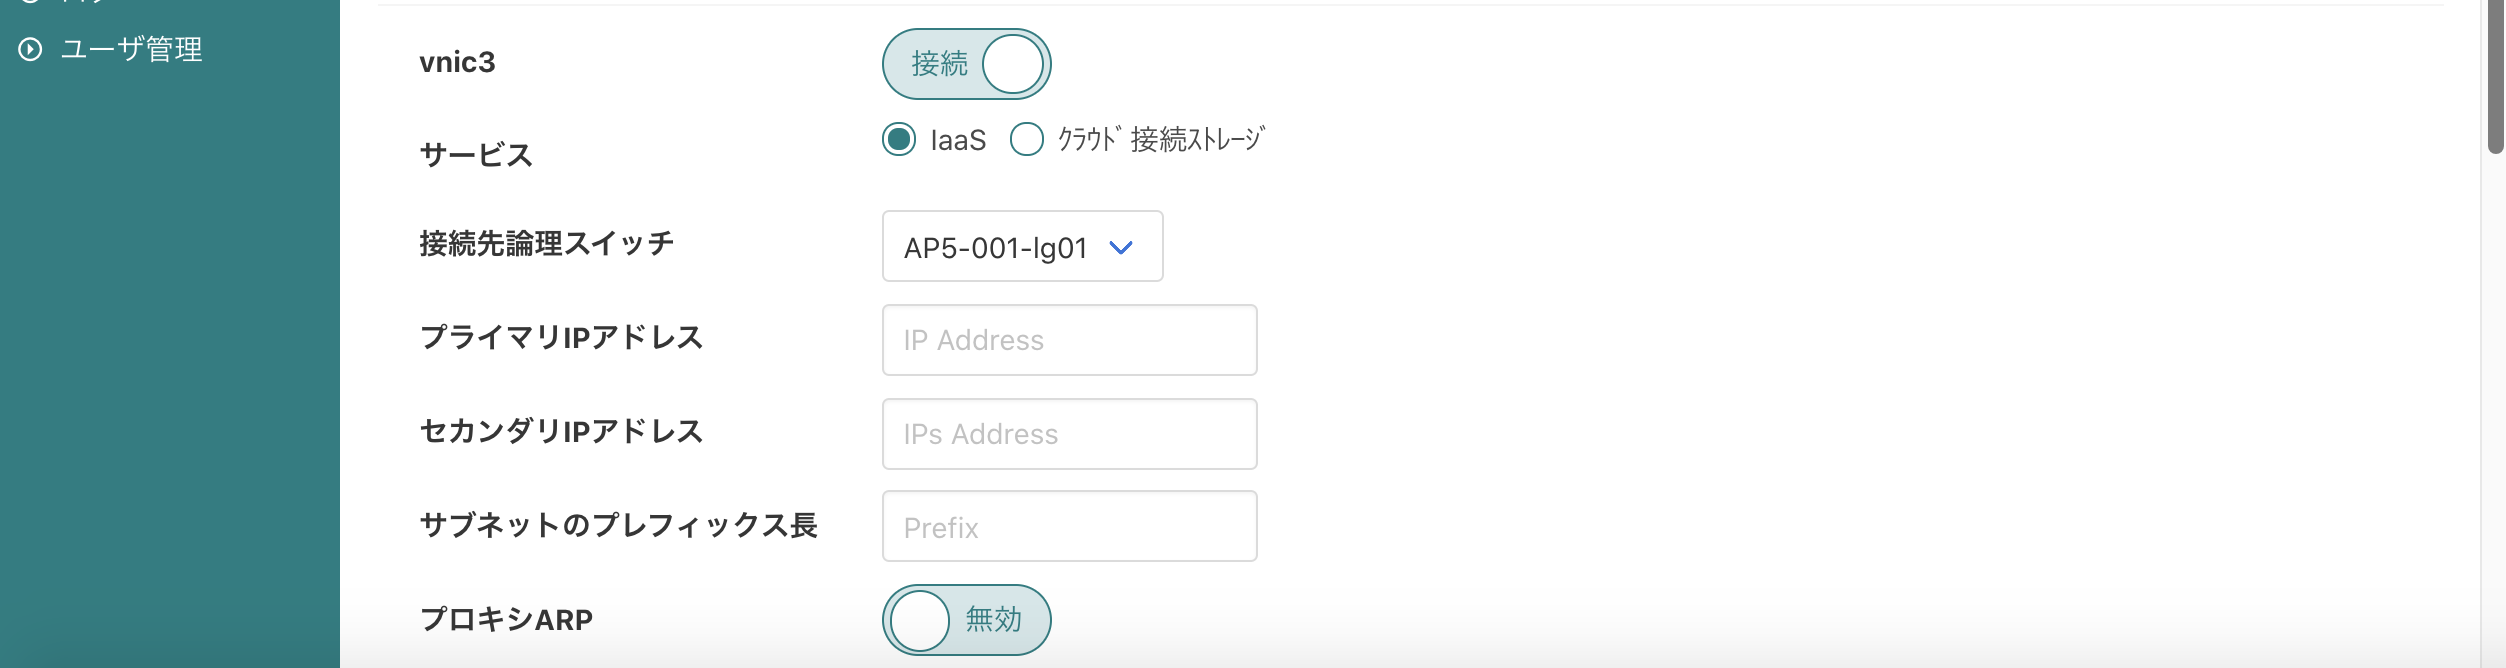This screenshot has width=2506, height=668.
Task: Select the IaaS radio button
Action: coord(899,139)
